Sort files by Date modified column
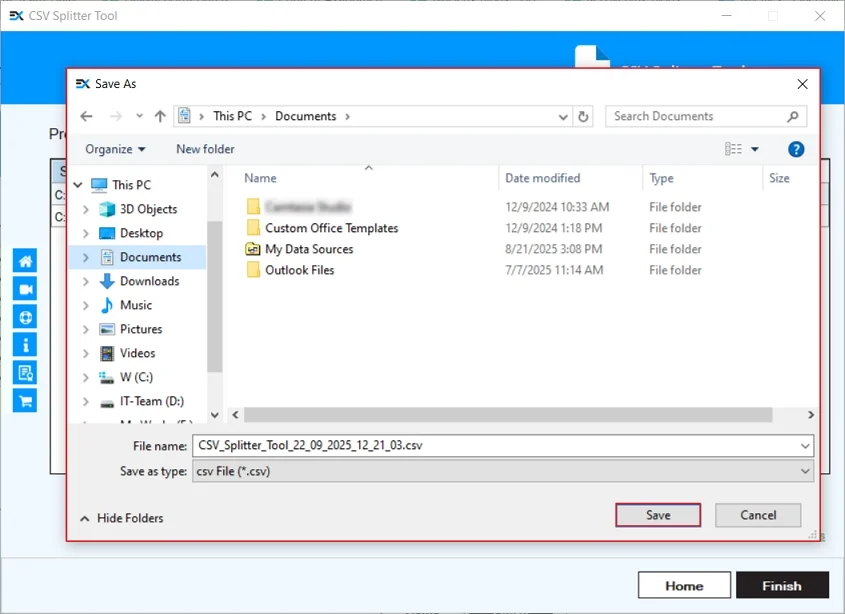This screenshot has width=845, height=614. coord(542,178)
